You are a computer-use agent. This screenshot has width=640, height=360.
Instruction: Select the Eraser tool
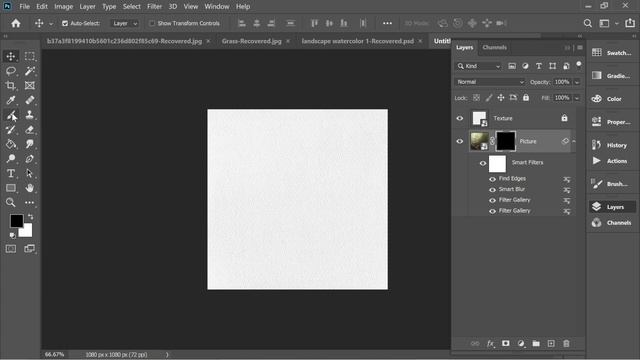29,130
